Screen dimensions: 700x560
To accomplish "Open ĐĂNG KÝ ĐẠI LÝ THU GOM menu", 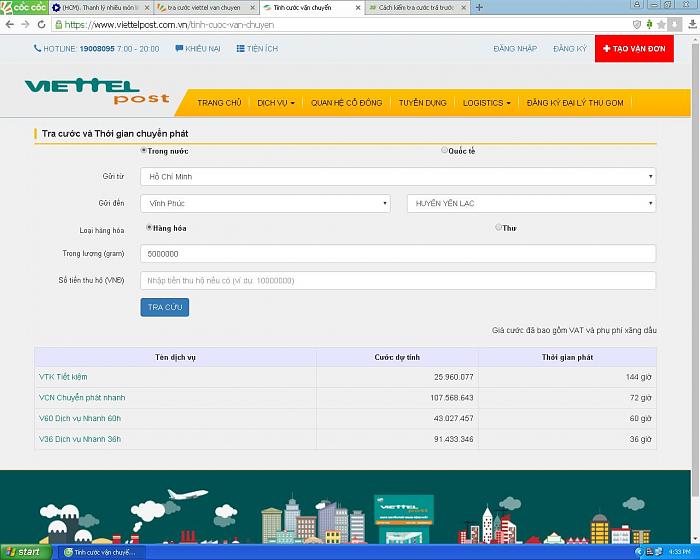I will coord(575,103).
